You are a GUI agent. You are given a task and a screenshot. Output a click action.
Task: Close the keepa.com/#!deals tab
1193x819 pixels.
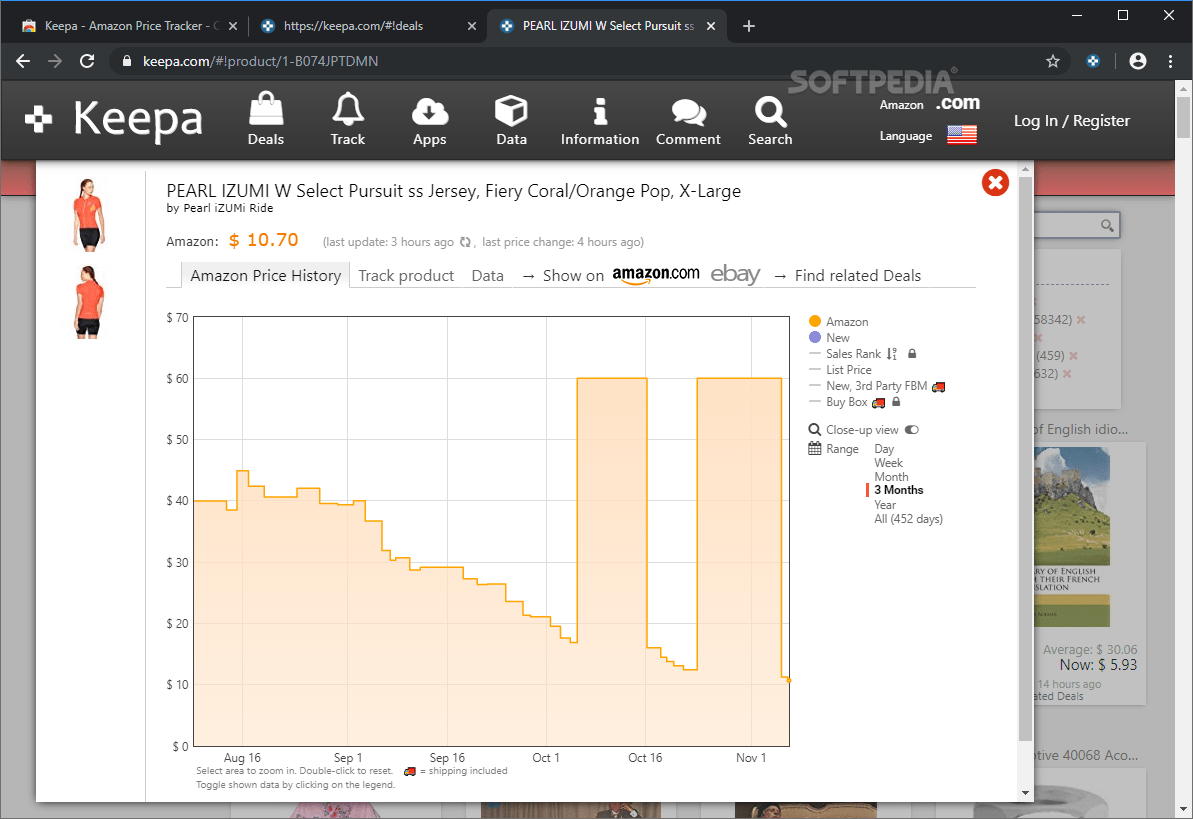click(x=472, y=26)
